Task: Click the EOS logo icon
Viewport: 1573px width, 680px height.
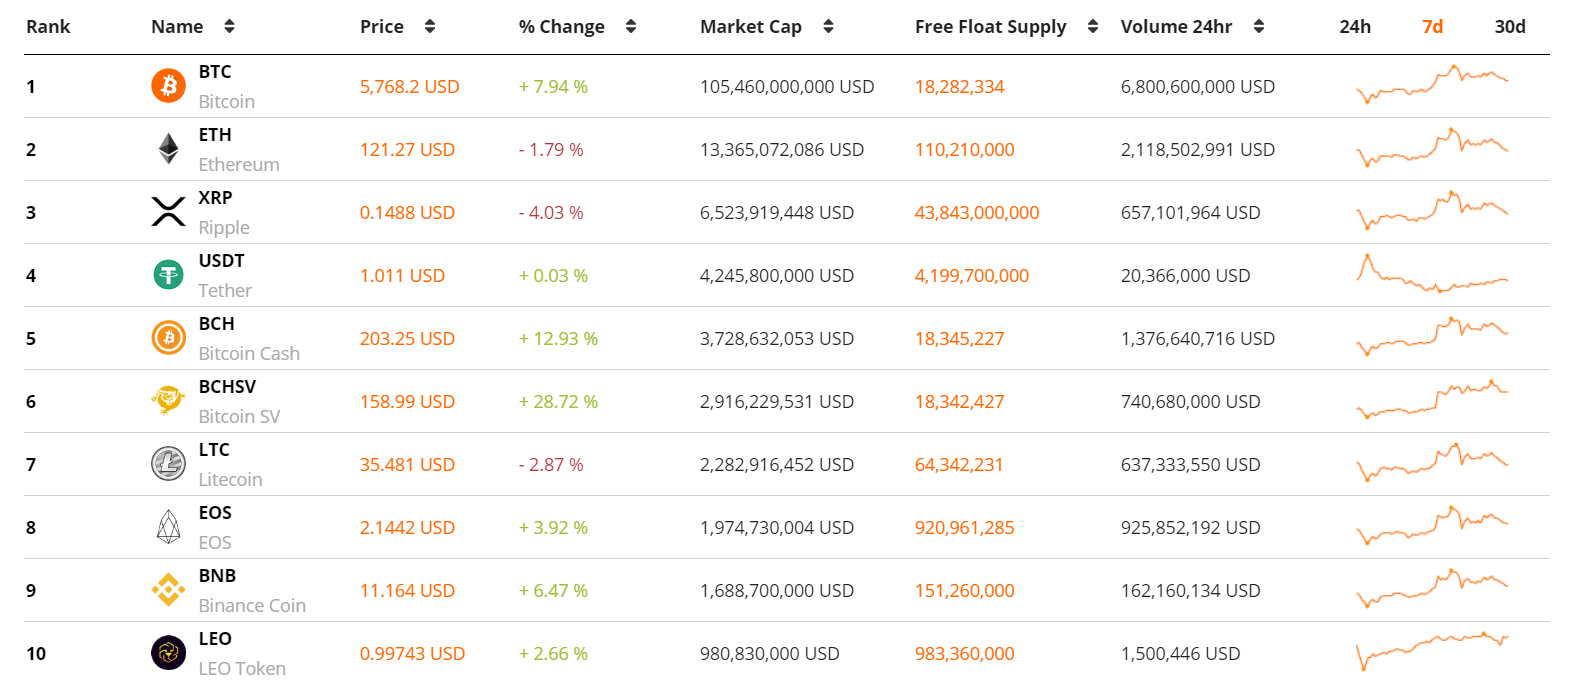Action: pyautogui.click(x=168, y=527)
